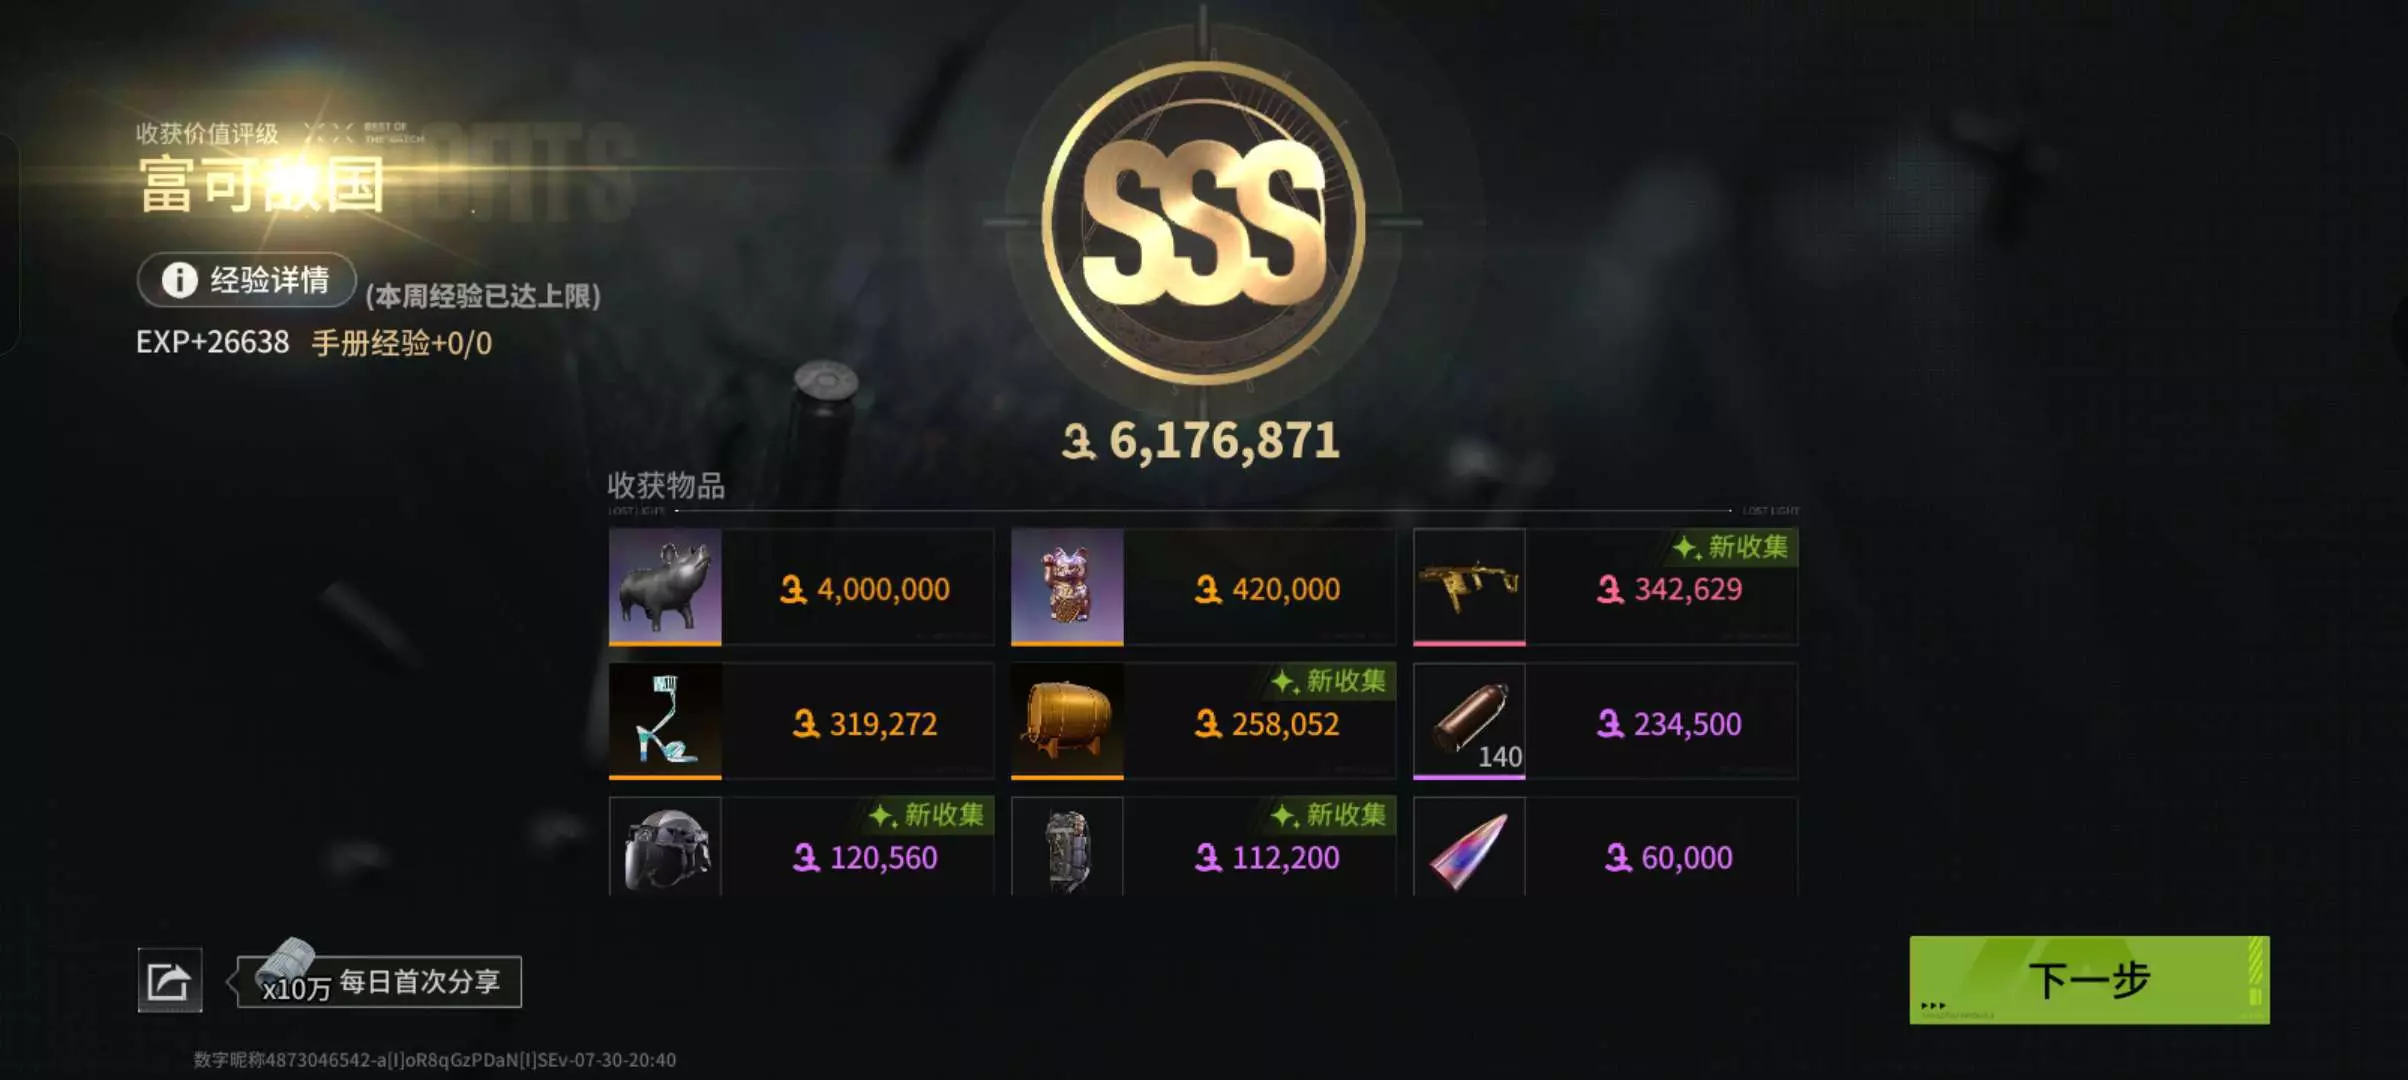The width and height of the screenshot is (2408, 1080).
Task: Tap the tactical helmet item icon
Action: pyautogui.click(x=665, y=846)
